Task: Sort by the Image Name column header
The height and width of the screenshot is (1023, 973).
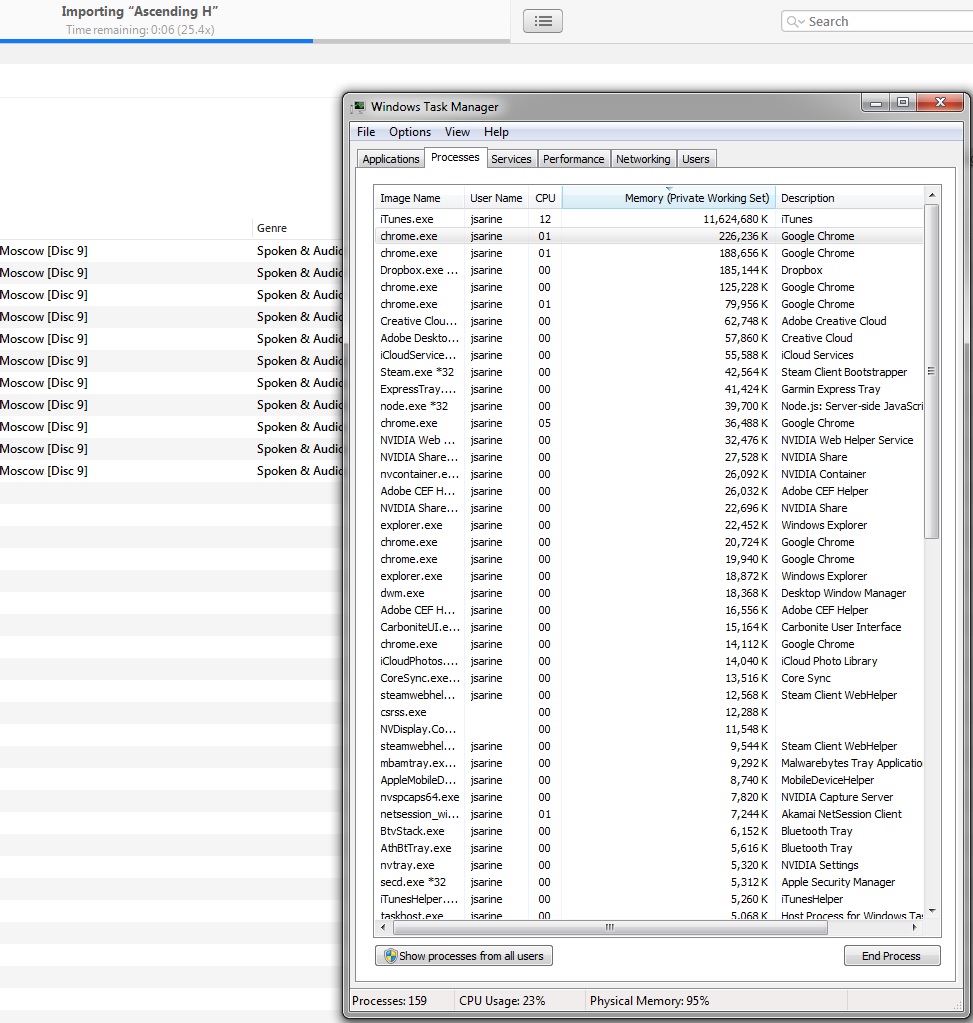Action: 418,198
